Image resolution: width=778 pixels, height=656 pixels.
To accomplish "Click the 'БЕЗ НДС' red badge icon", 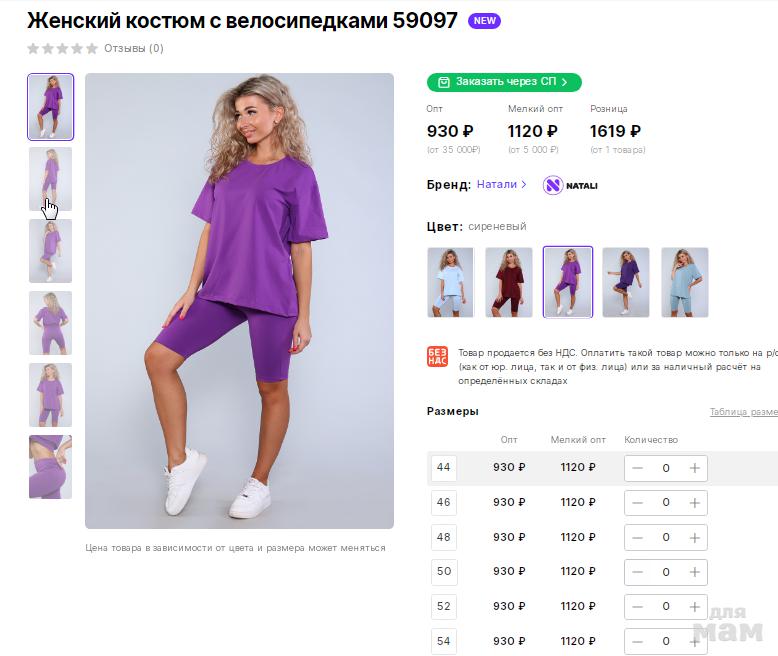I will pyautogui.click(x=437, y=357).
